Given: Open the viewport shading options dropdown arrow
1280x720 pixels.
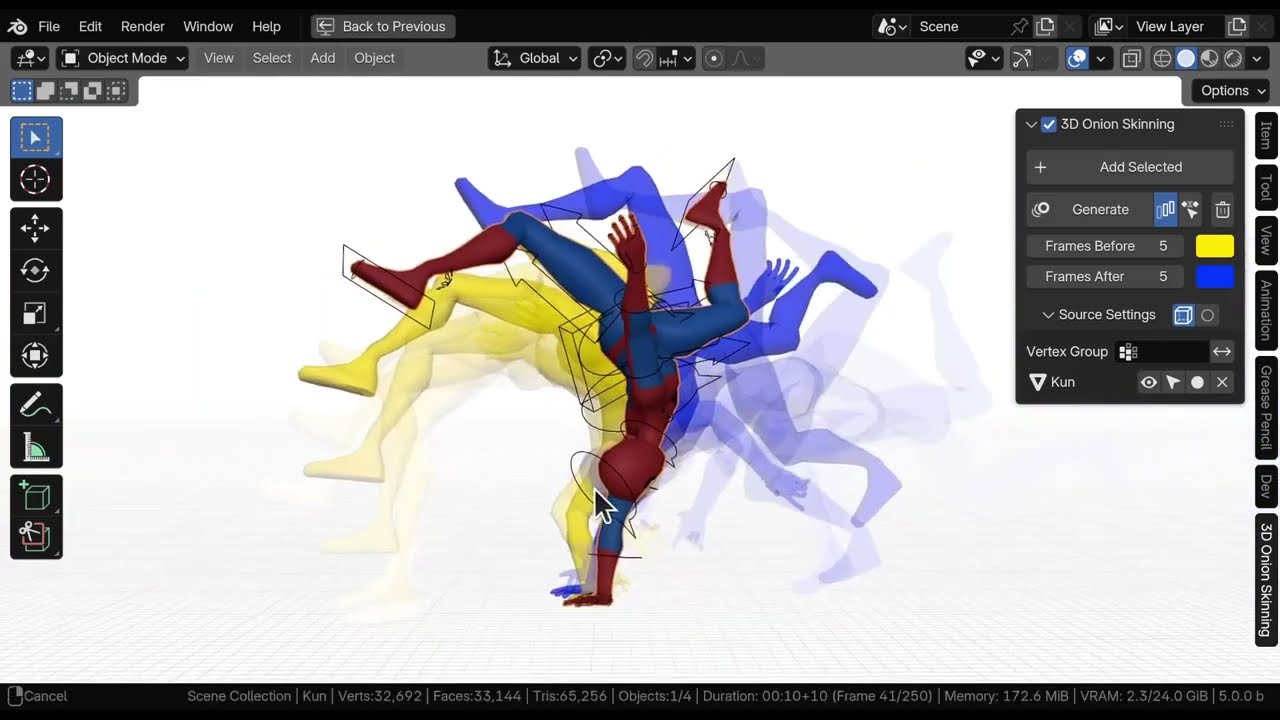Looking at the screenshot, I should coord(1258,59).
